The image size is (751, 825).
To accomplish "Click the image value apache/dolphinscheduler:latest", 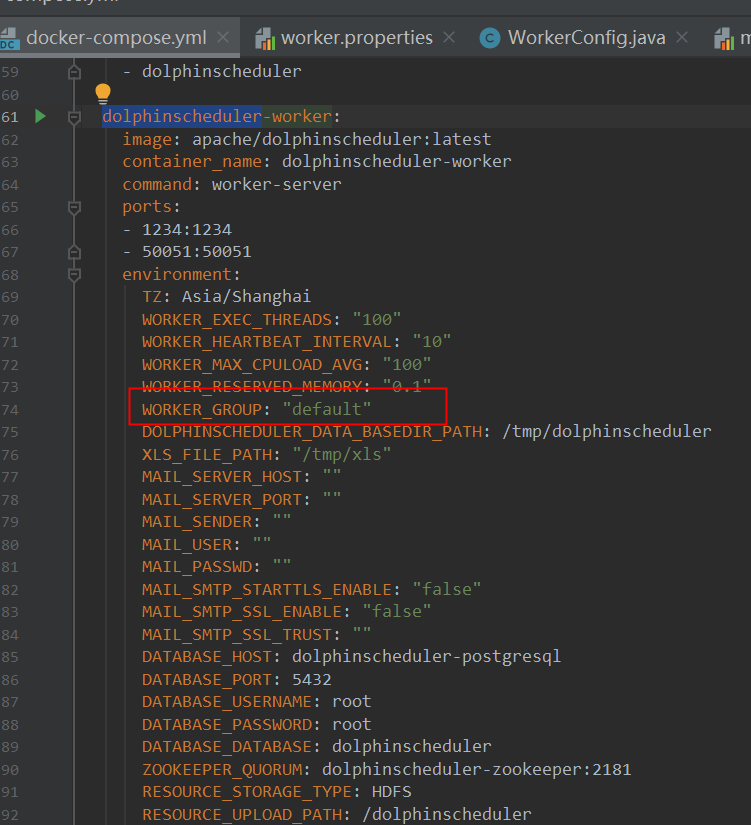I will pos(342,139).
